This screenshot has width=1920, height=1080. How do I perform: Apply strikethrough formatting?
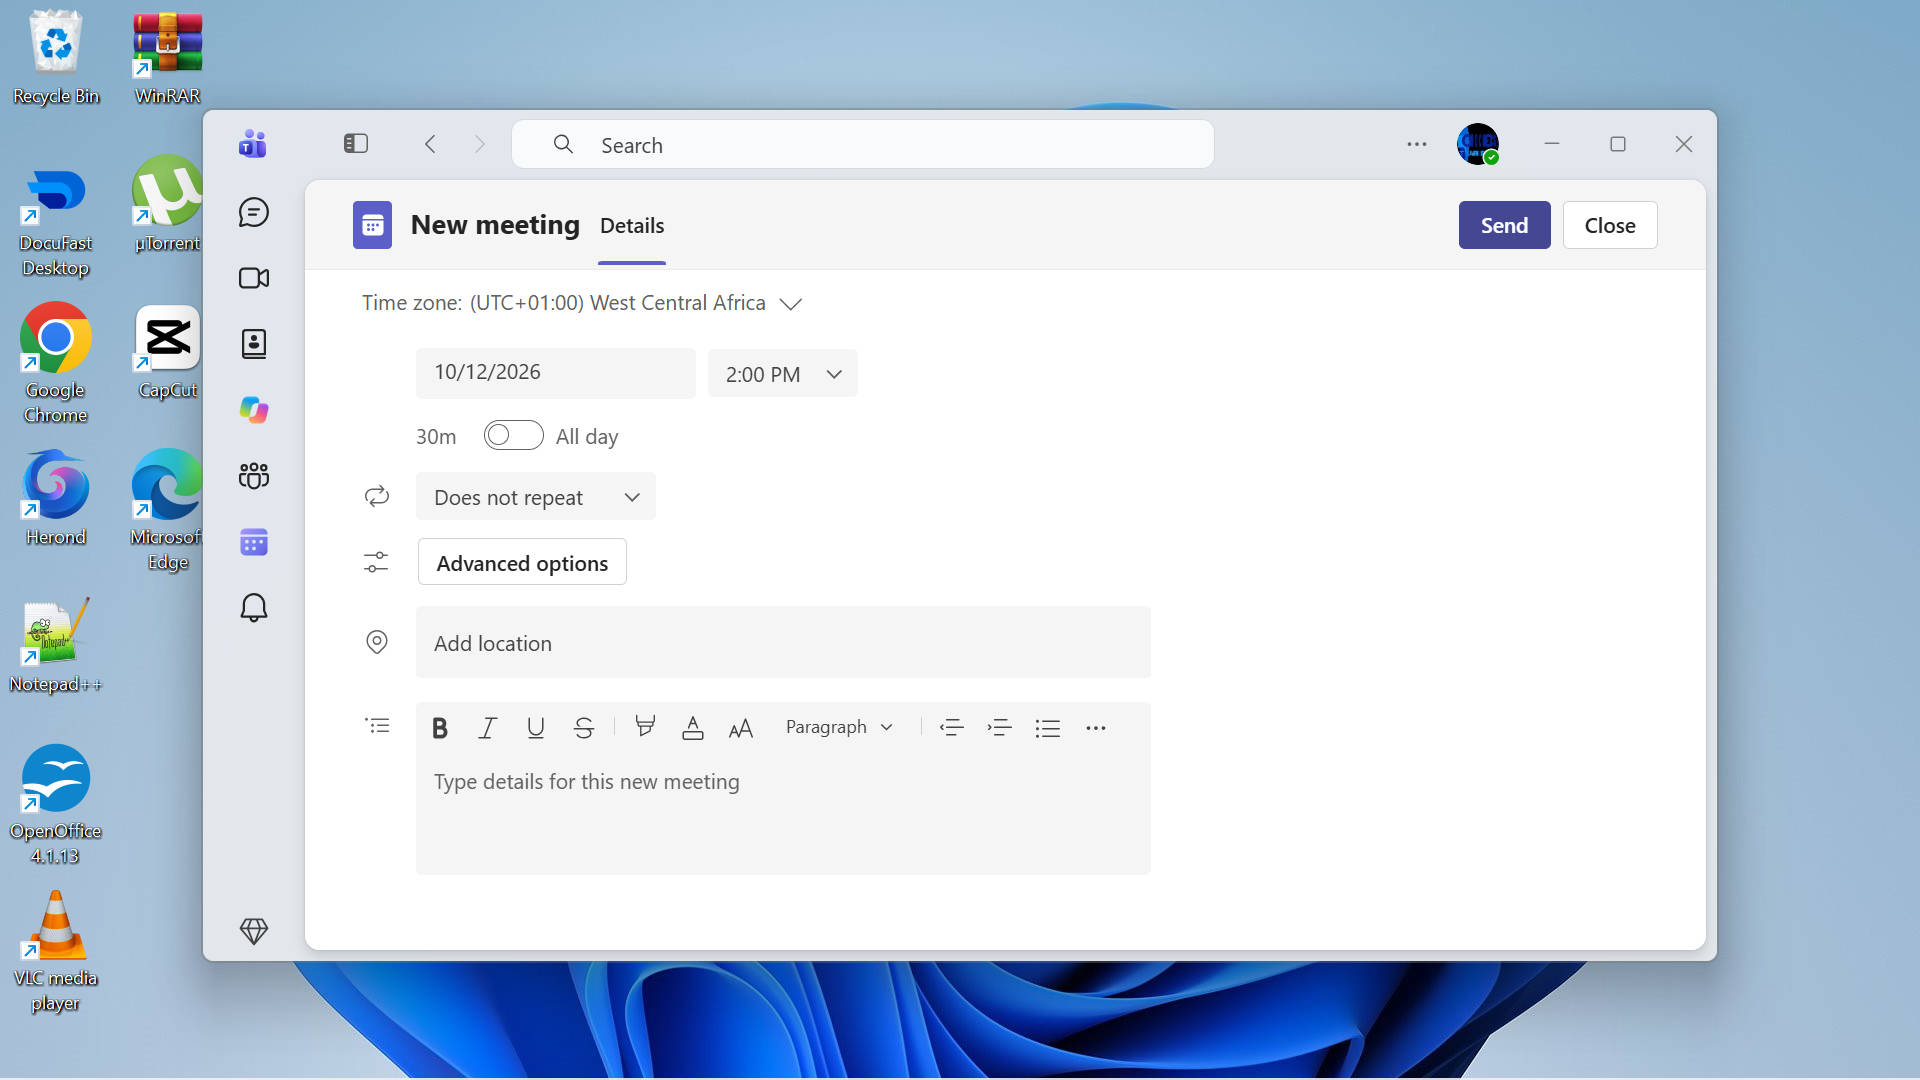coord(584,728)
